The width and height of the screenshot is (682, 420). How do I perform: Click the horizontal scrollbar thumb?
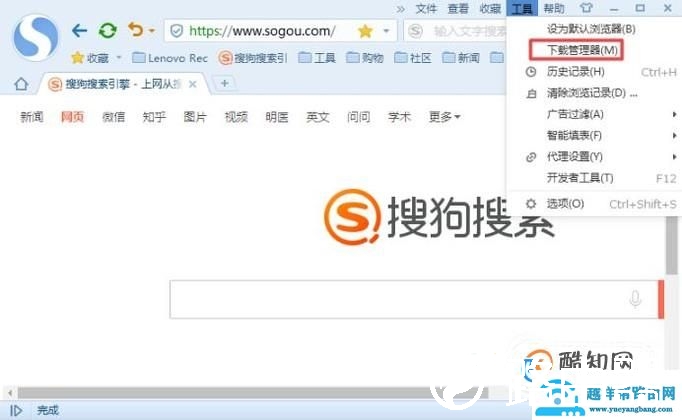[252, 393]
